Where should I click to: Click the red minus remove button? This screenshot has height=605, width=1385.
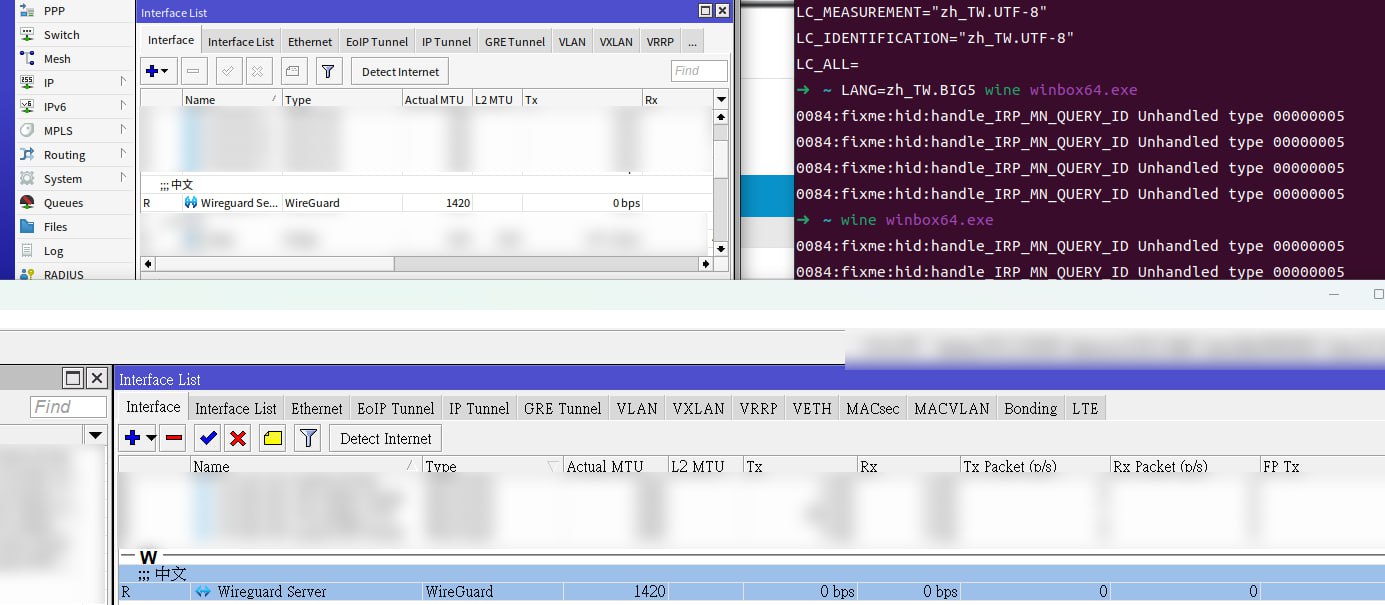point(174,438)
